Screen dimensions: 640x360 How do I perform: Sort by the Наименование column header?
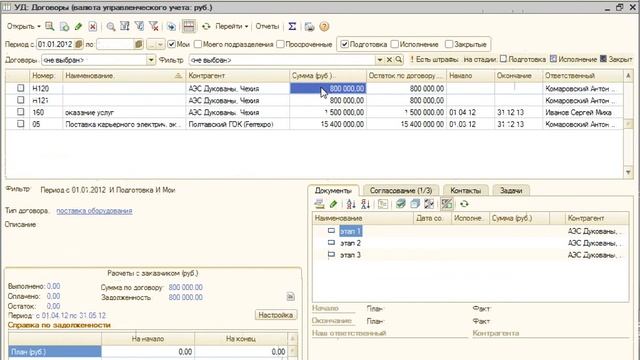(124, 76)
